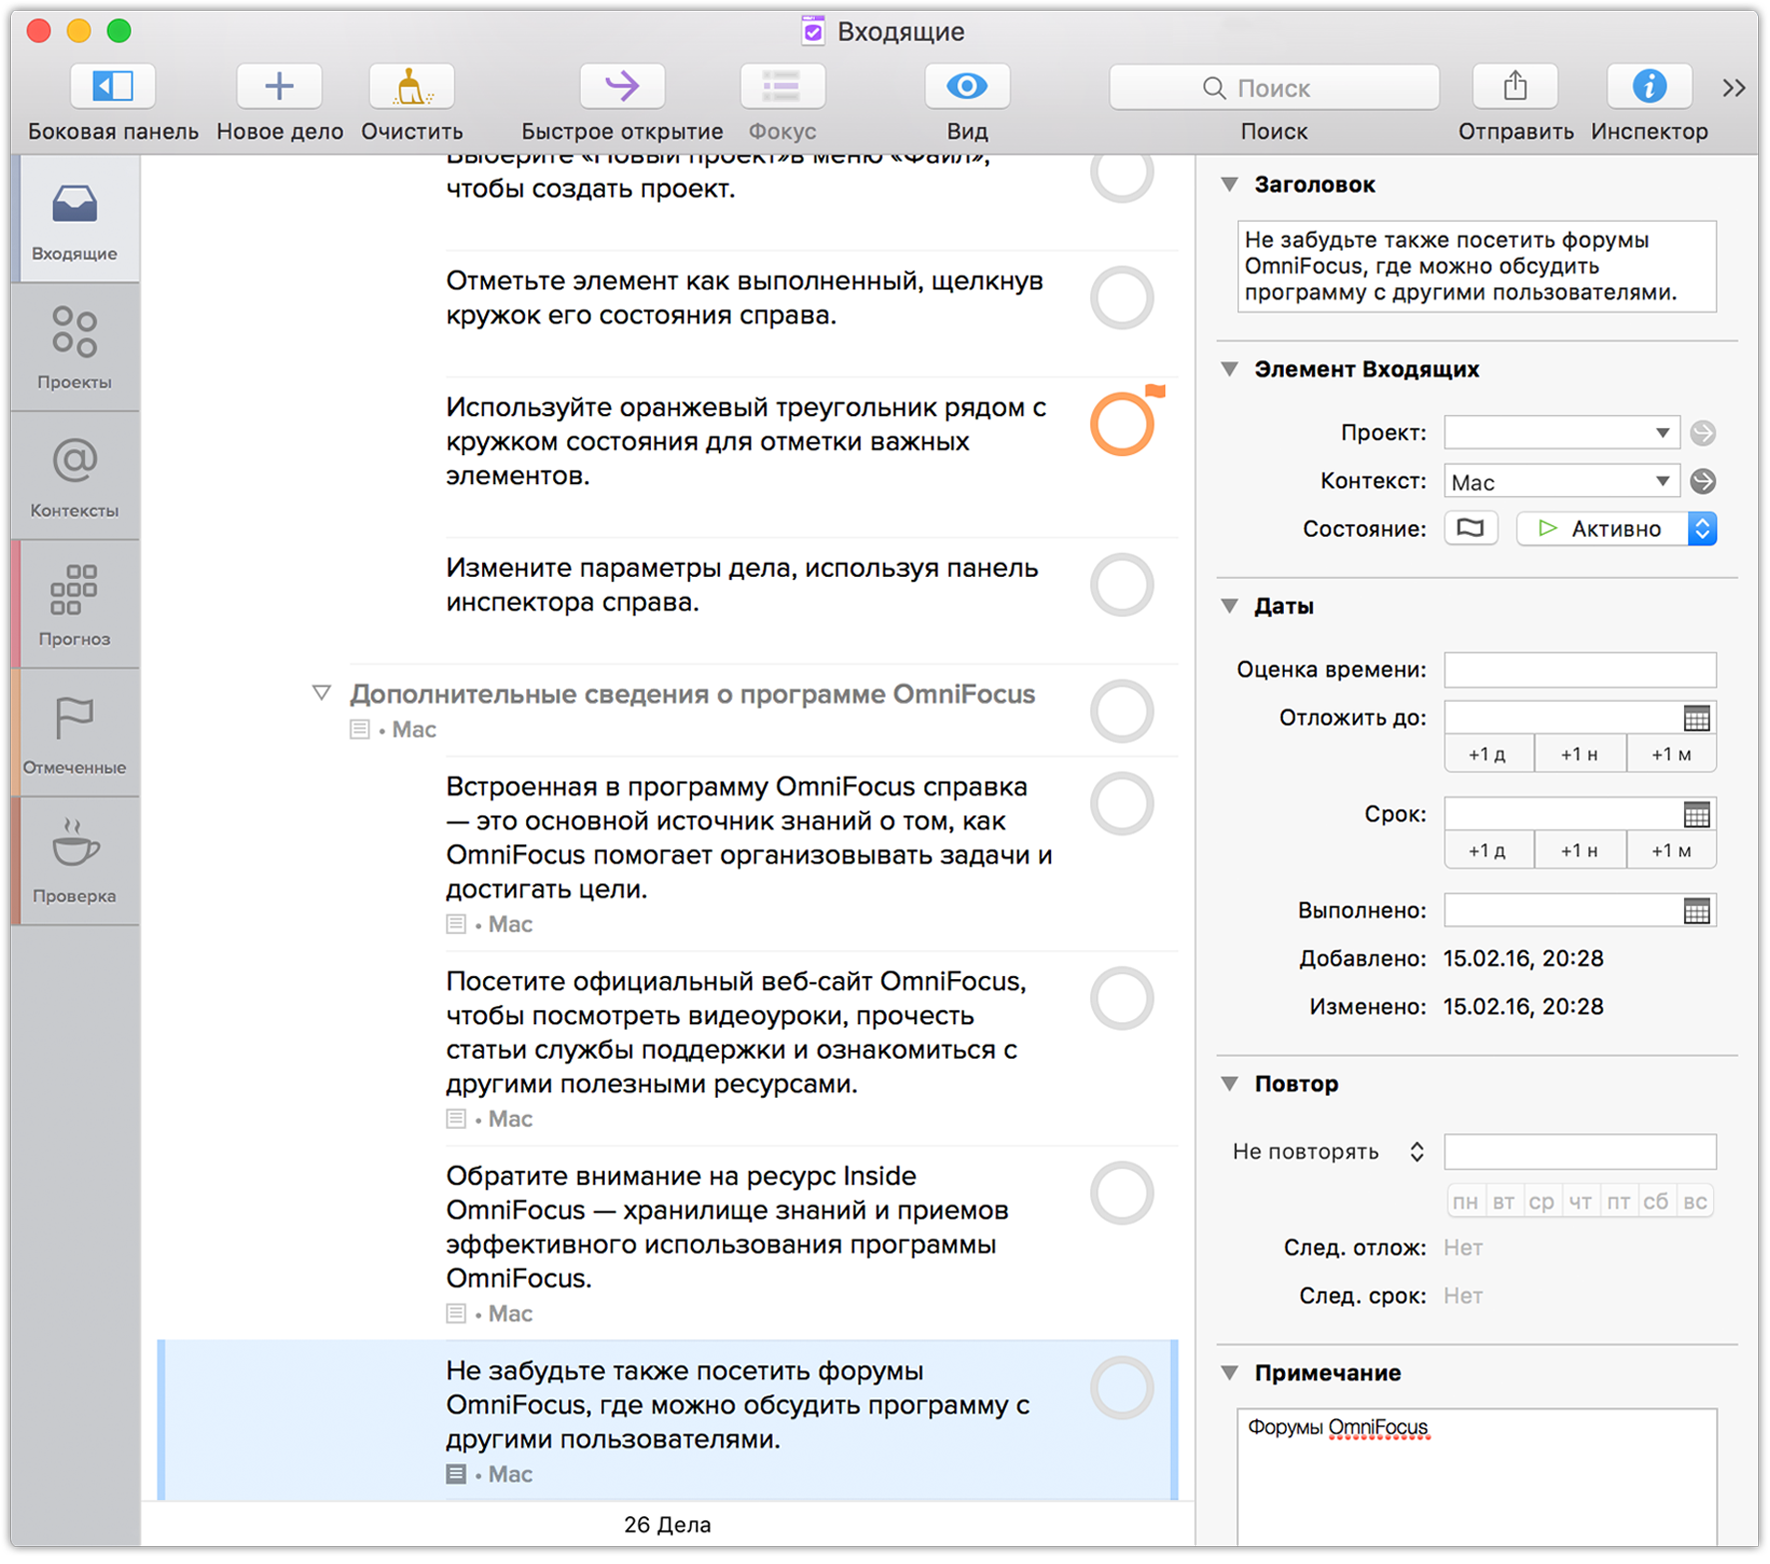Click the Отправить share icon
This screenshot has height=1564, width=1770.
click(1515, 87)
